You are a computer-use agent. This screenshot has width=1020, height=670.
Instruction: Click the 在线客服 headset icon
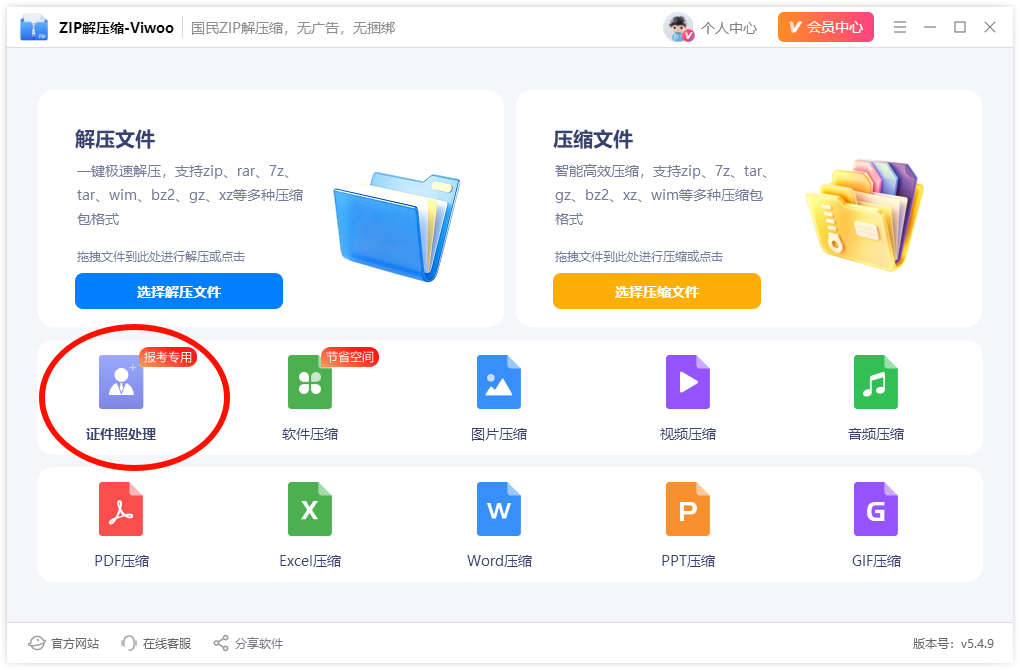129,643
